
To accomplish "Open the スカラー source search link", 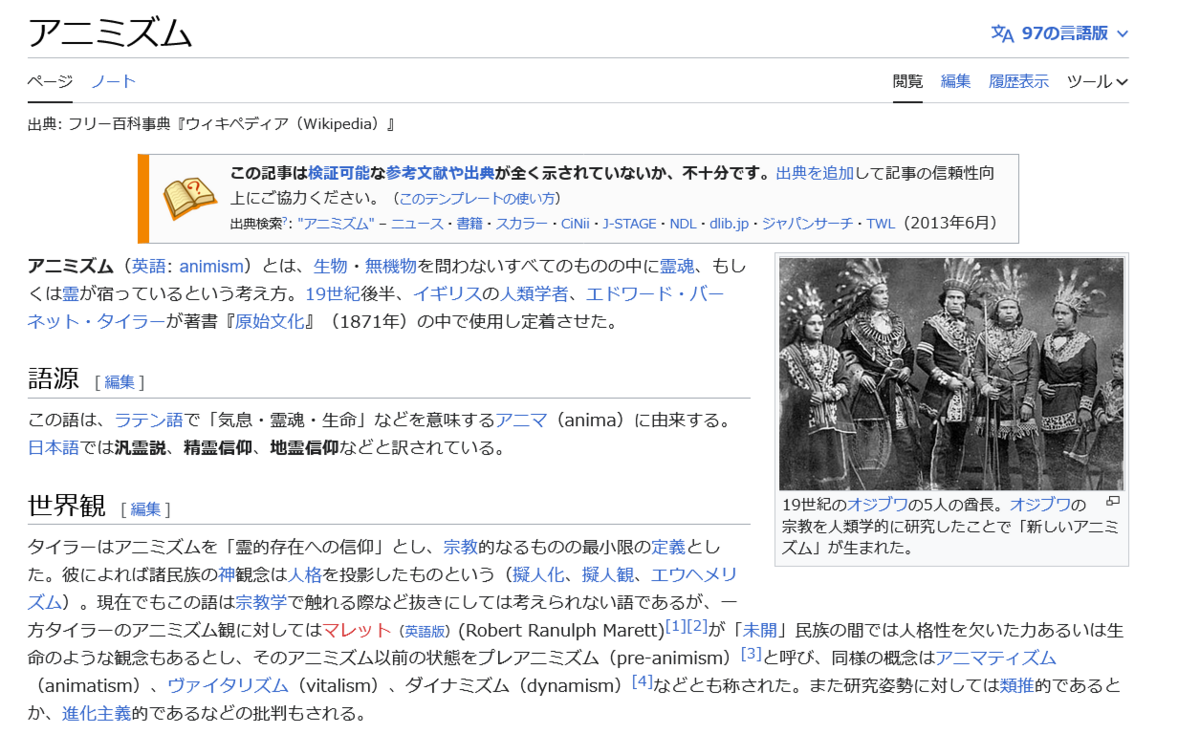I will (x=522, y=224).
